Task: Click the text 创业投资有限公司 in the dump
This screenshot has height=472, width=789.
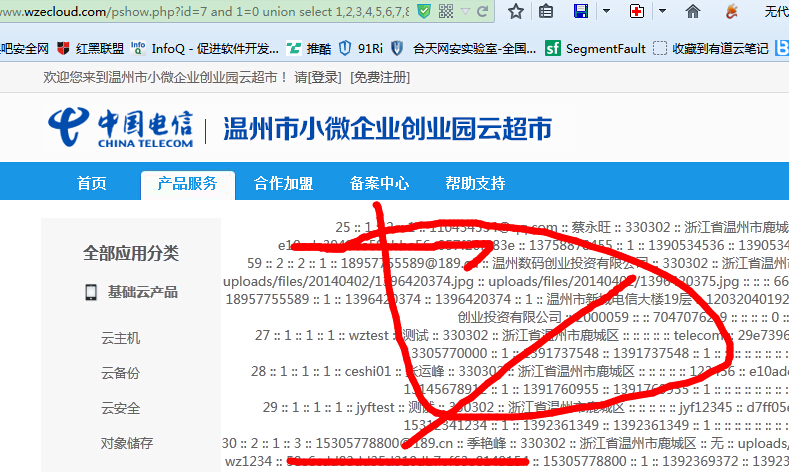Action: pos(509,317)
